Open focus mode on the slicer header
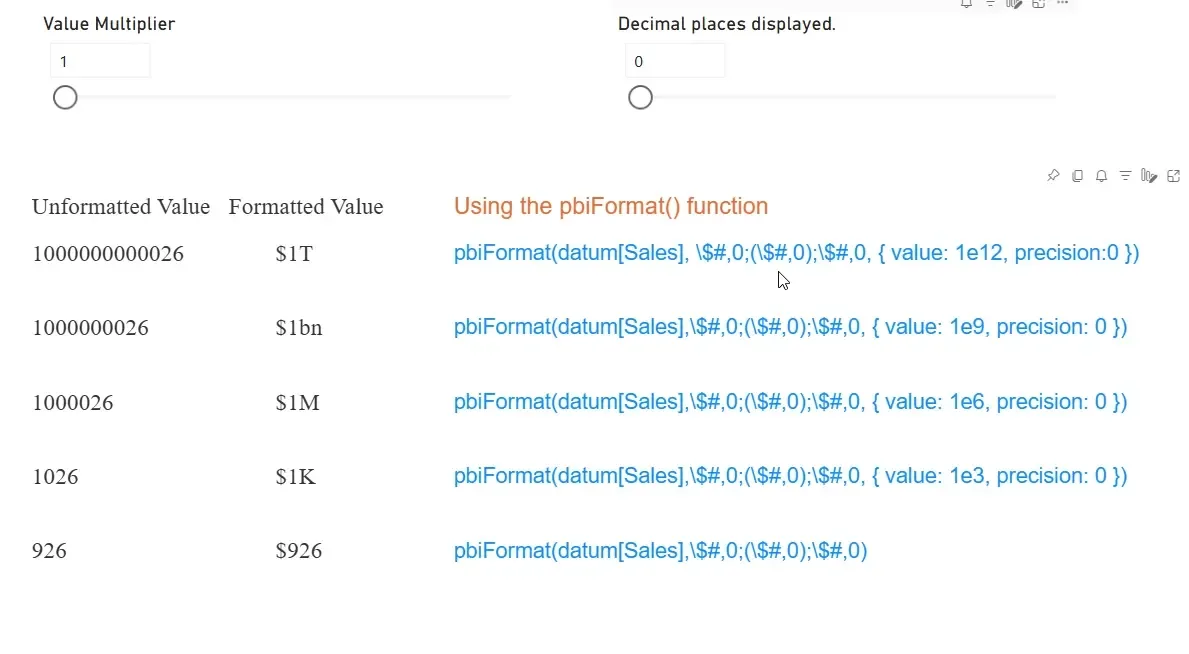The width and height of the screenshot is (1189, 654). point(1038,4)
